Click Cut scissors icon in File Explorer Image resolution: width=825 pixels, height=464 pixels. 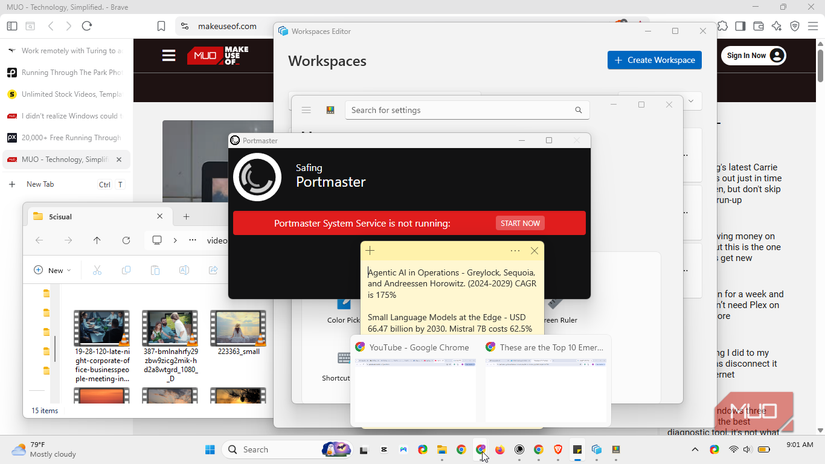[x=97, y=270]
